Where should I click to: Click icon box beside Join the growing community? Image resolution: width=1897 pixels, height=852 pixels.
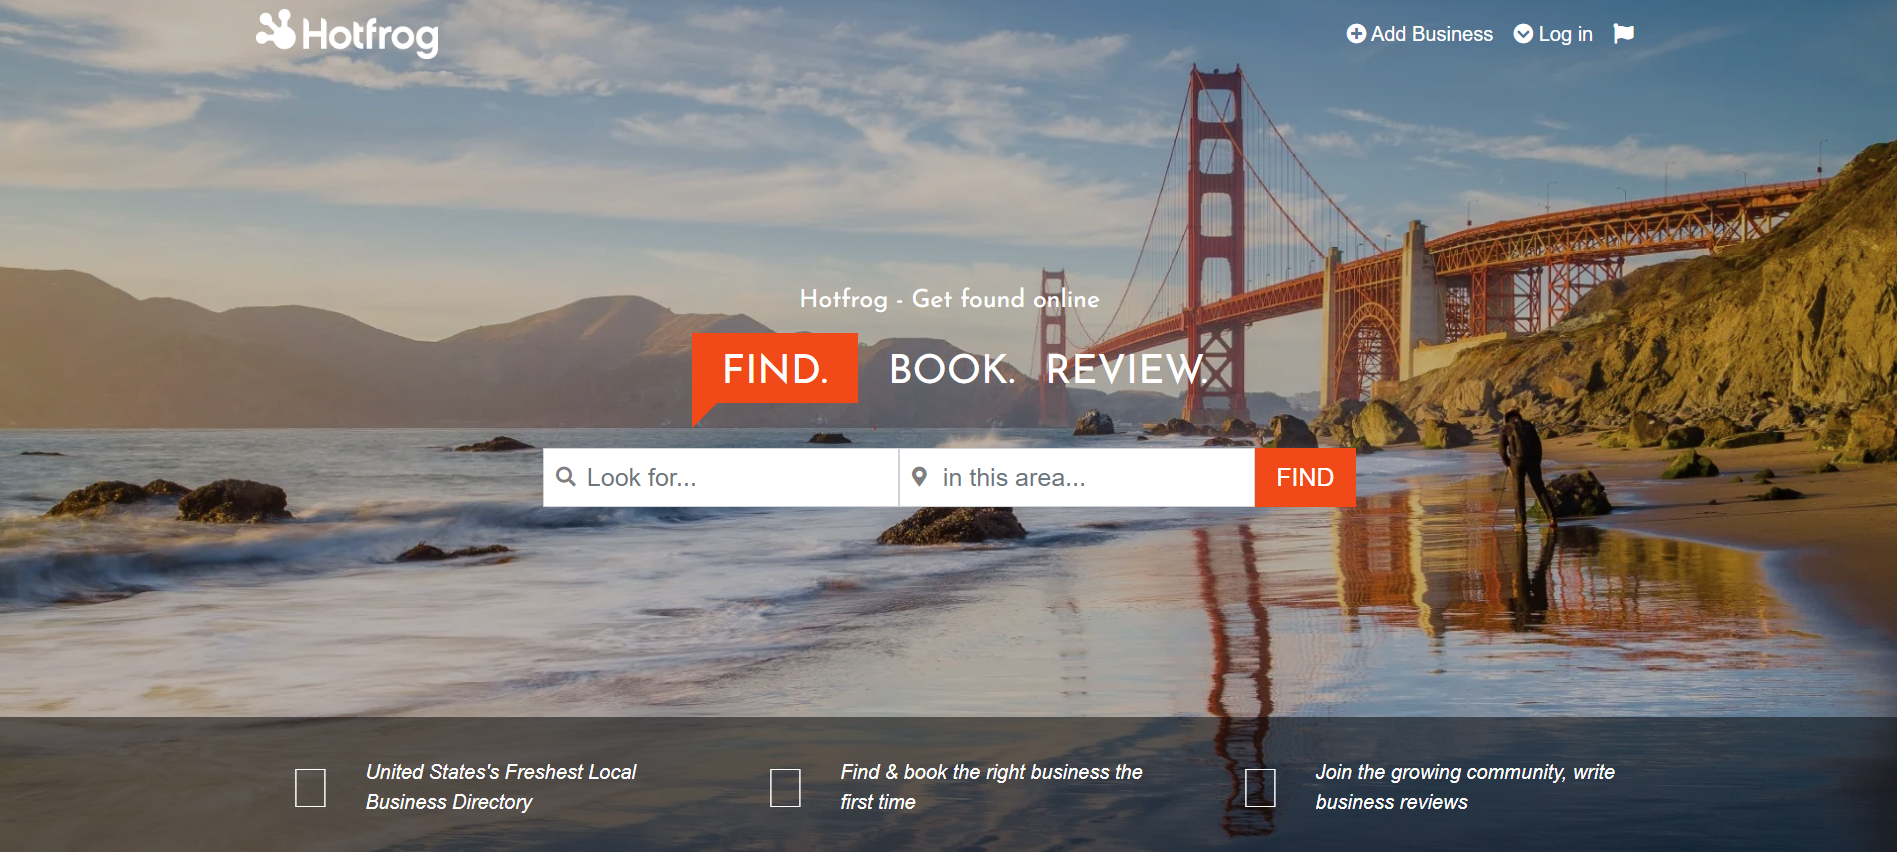[x=1260, y=788]
